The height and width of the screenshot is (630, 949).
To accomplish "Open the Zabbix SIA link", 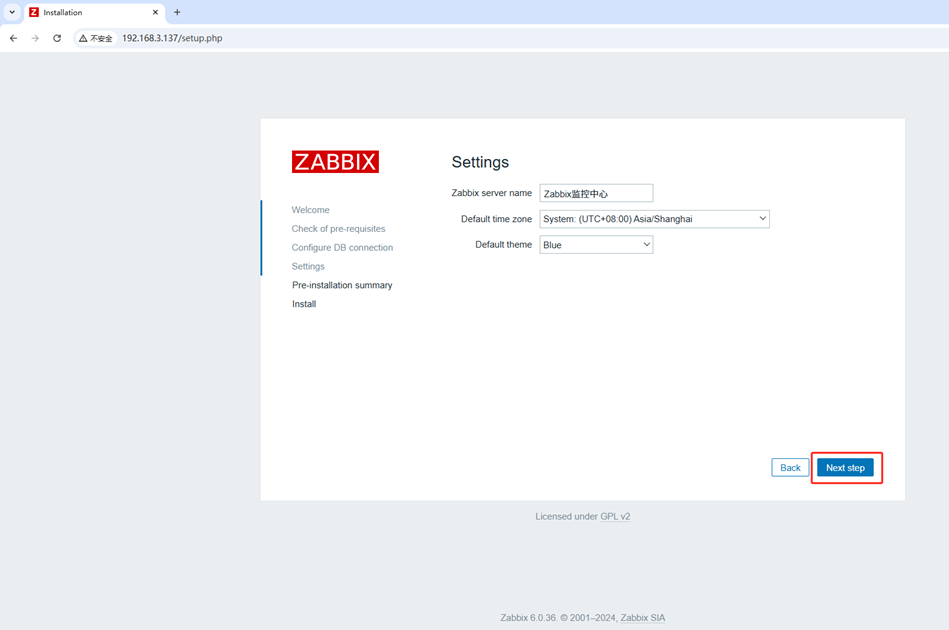I will pyautogui.click(x=643, y=617).
